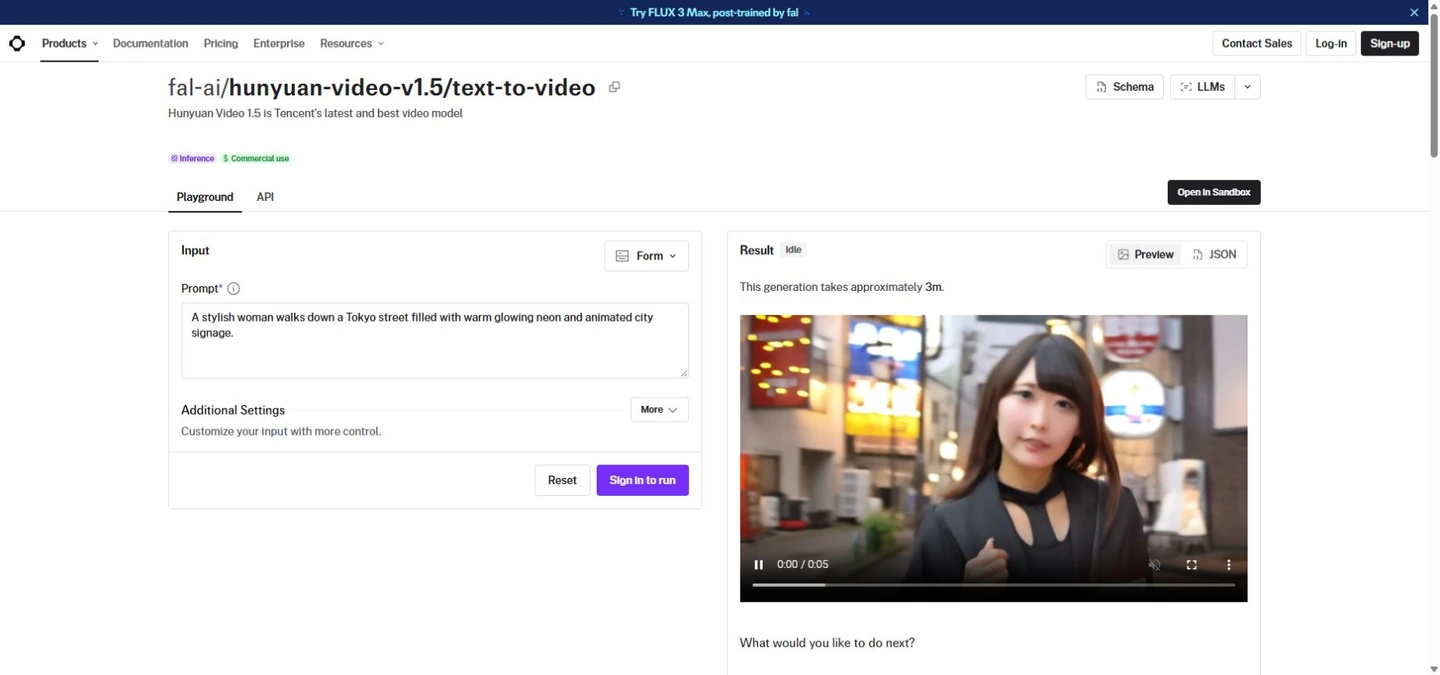Image resolution: width=1440 pixels, height=675 pixels.
Task: Click 'What would you like to do next?'
Action: coord(827,643)
